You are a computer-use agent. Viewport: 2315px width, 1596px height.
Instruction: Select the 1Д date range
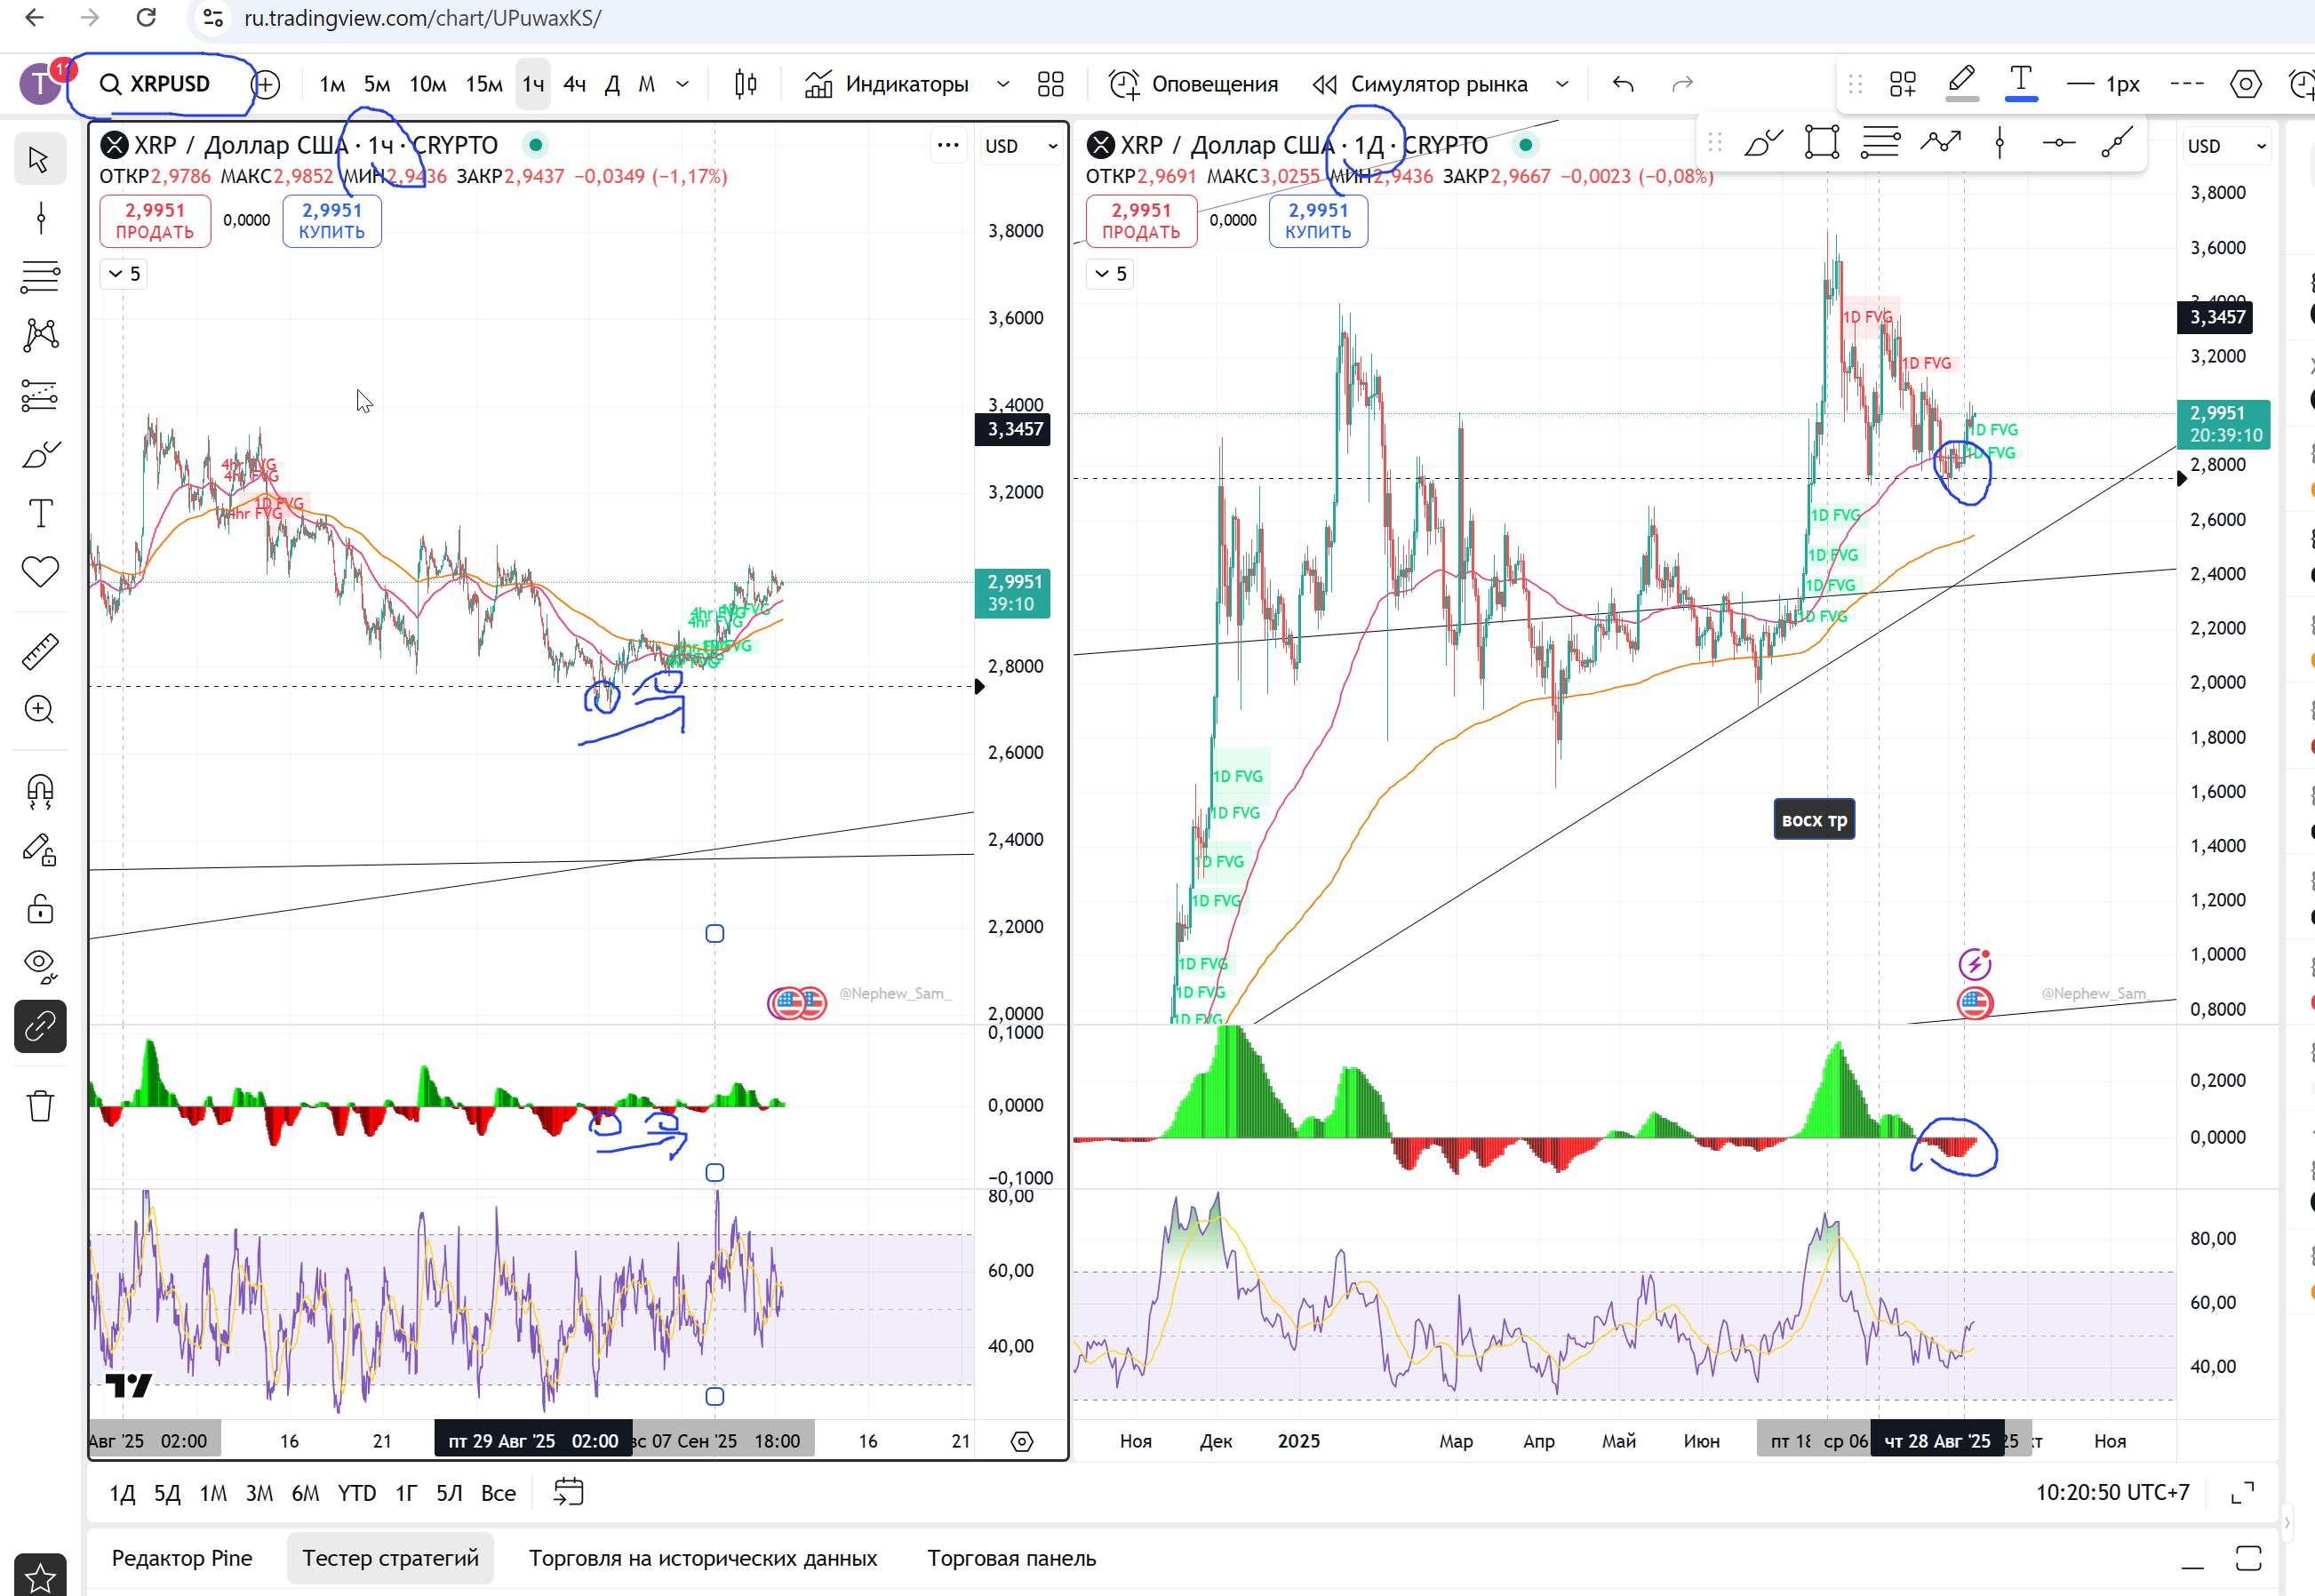tap(122, 1493)
